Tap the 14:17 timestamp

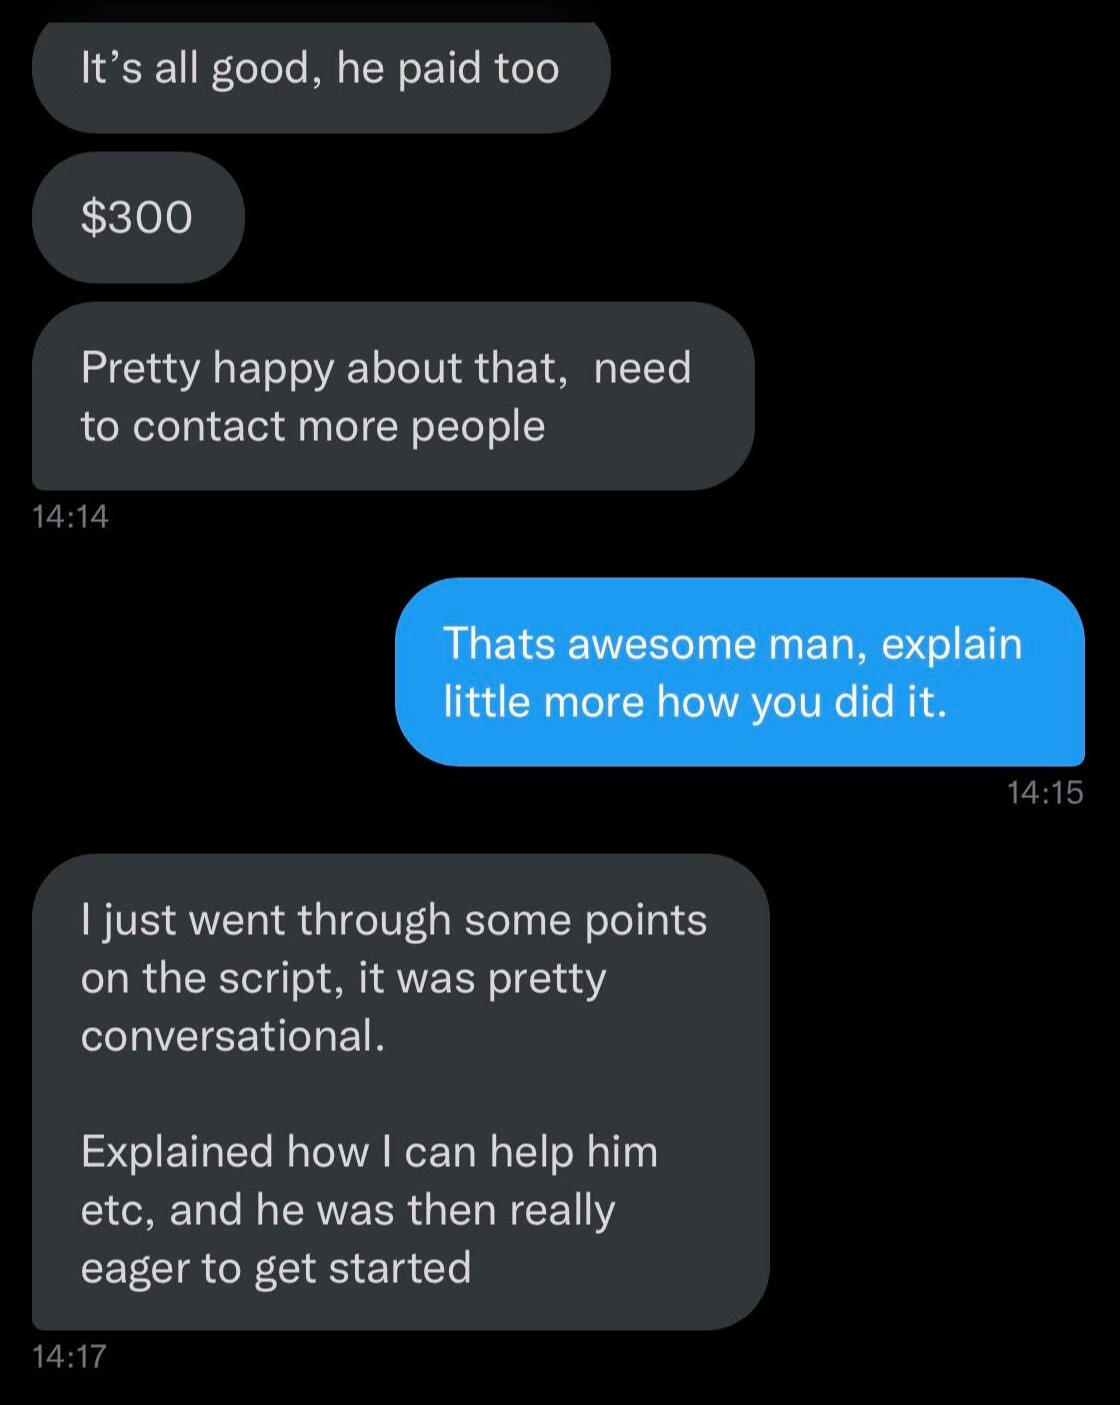(x=69, y=1356)
